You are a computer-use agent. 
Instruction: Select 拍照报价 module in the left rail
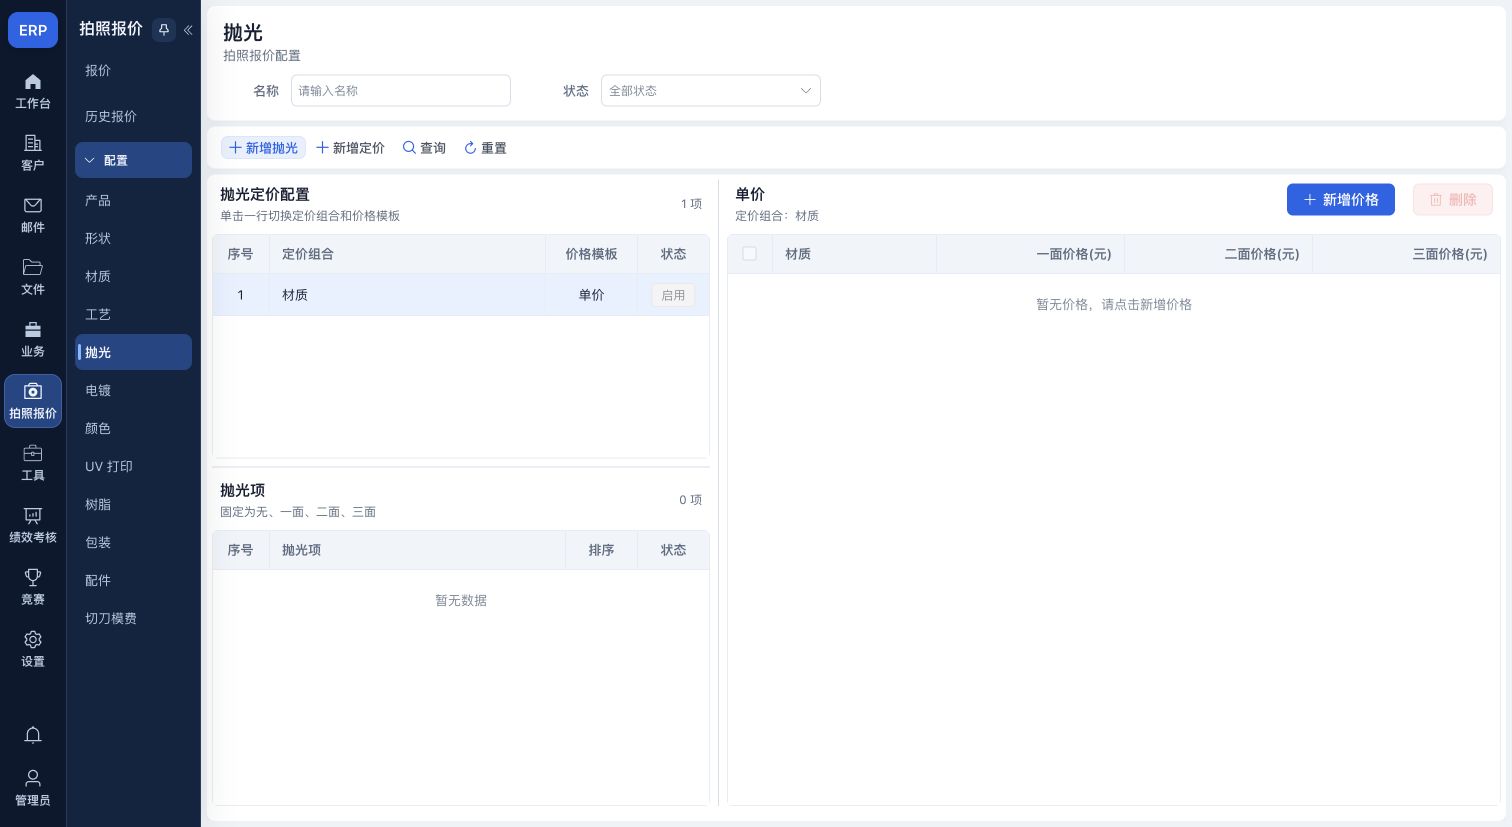[x=33, y=401]
